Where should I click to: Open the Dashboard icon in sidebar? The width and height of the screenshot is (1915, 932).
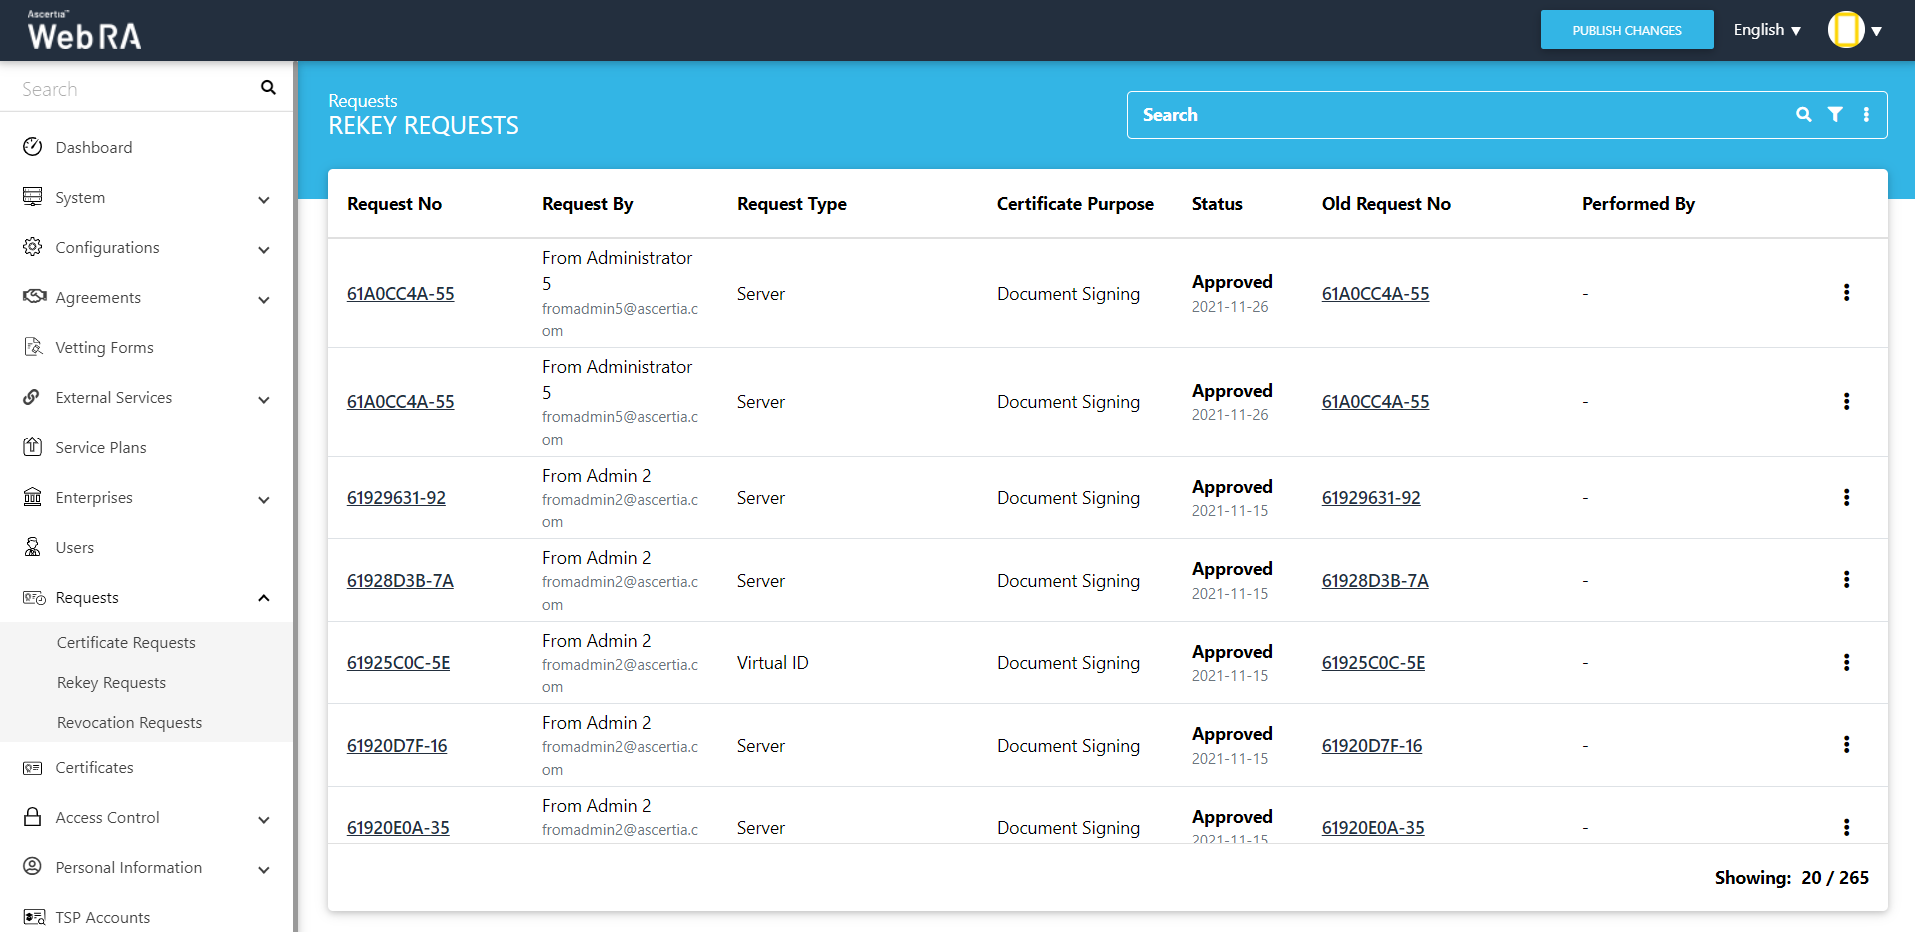click(33, 147)
